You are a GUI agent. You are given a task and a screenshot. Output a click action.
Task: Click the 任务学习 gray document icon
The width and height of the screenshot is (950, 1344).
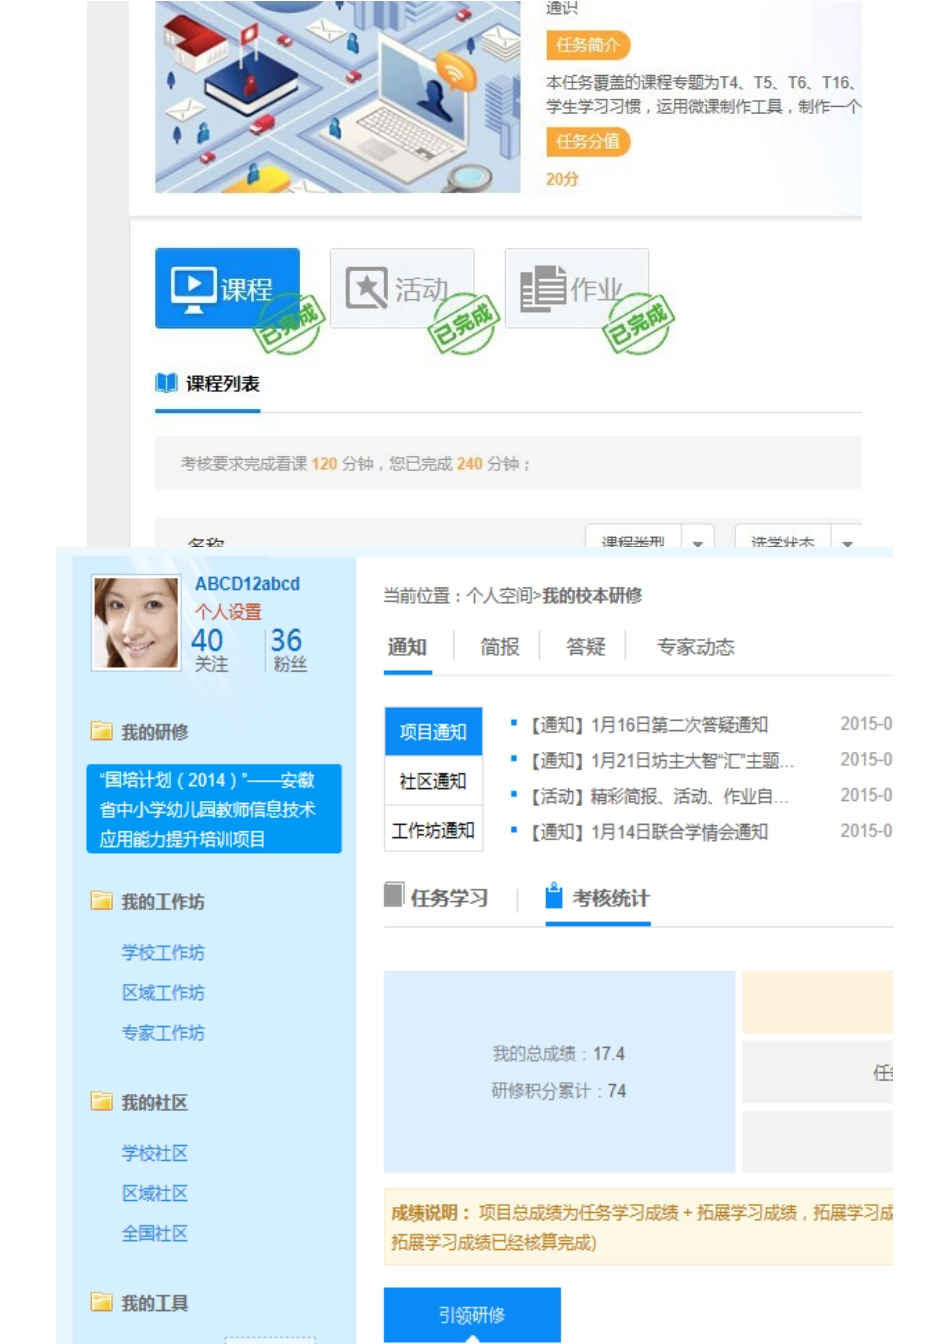tap(394, 894)
